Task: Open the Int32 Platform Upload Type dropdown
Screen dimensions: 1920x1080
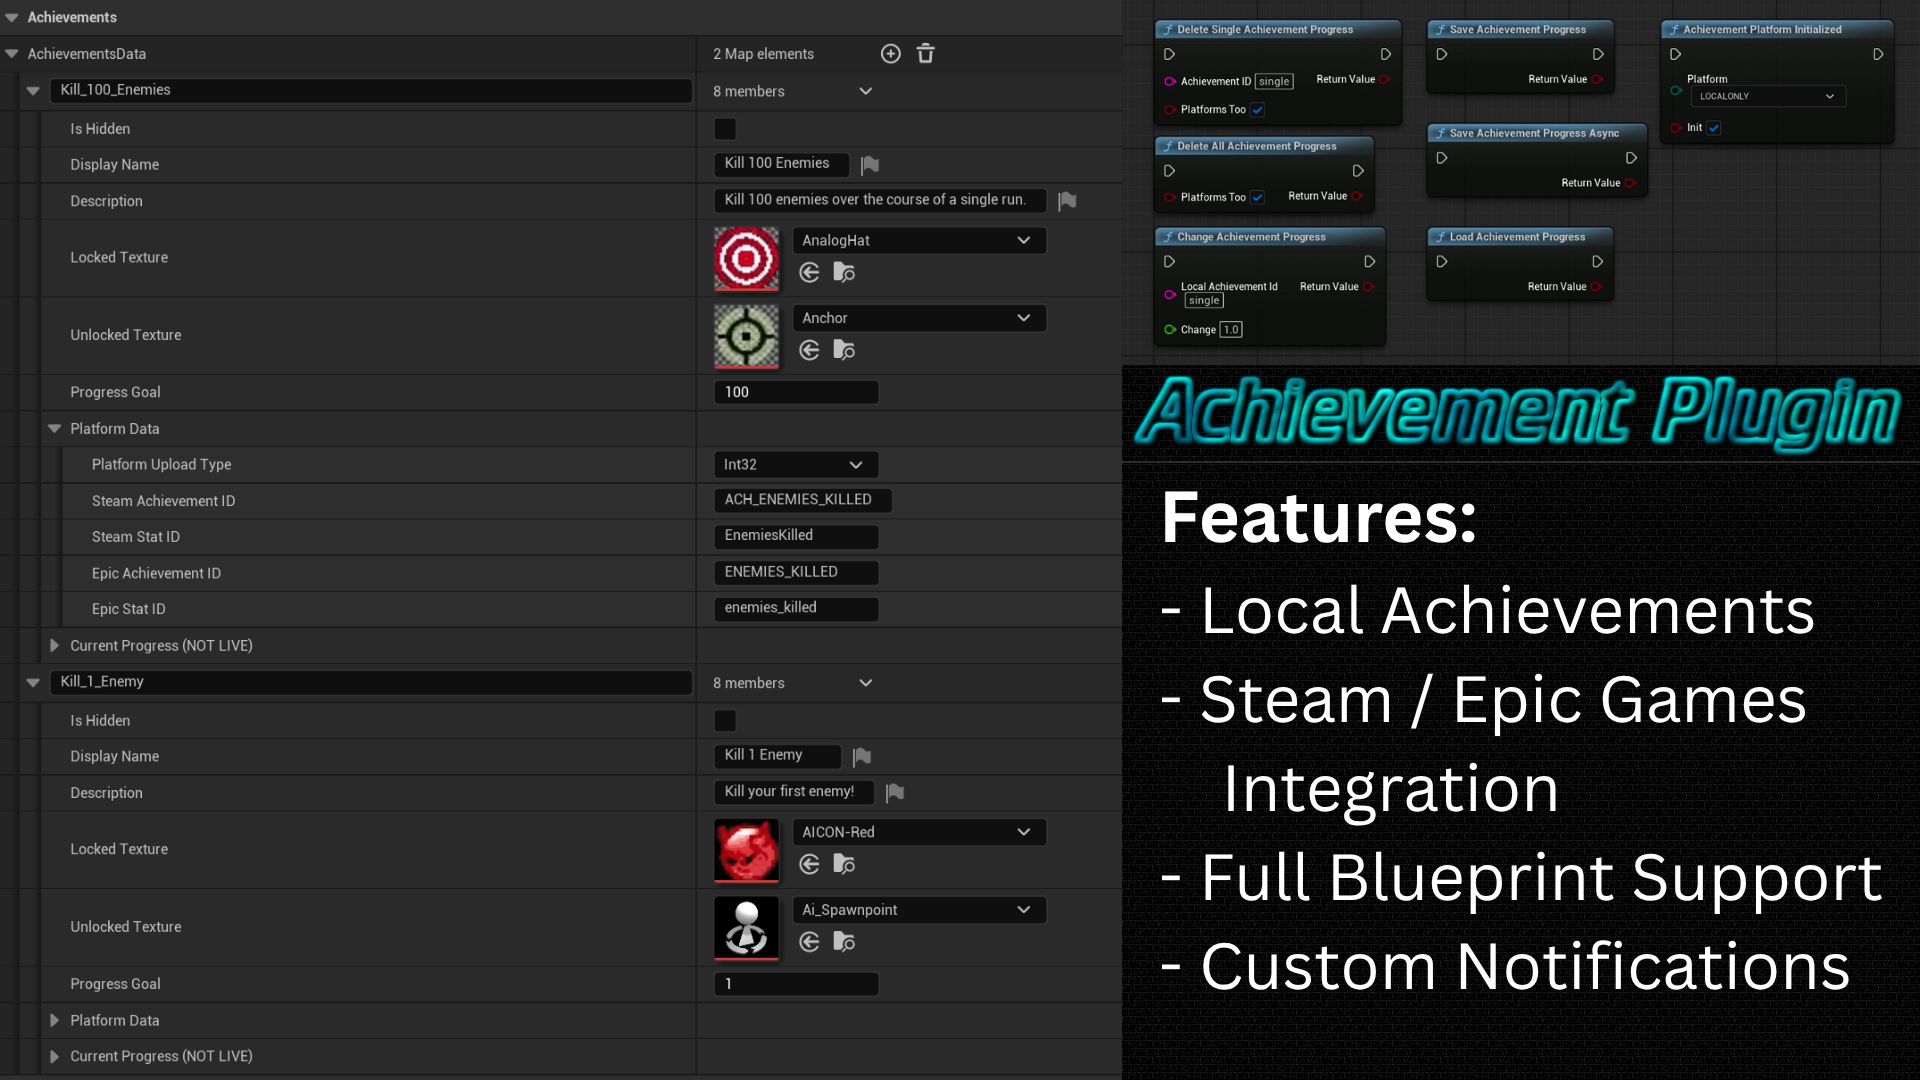Action: 795,465
